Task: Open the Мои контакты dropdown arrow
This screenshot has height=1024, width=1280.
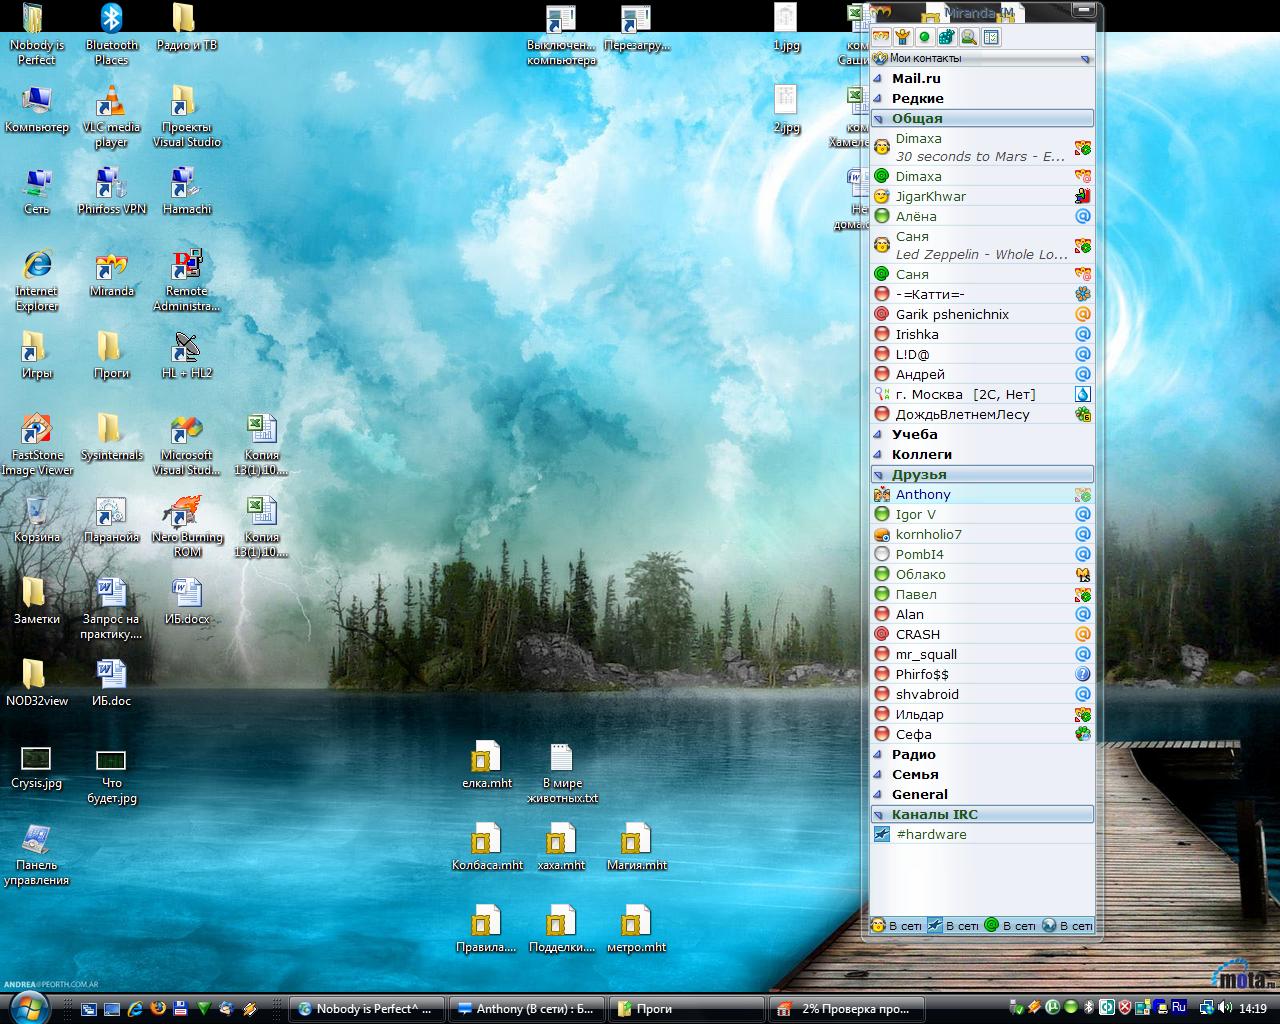Action: (x=1085, y=59)
